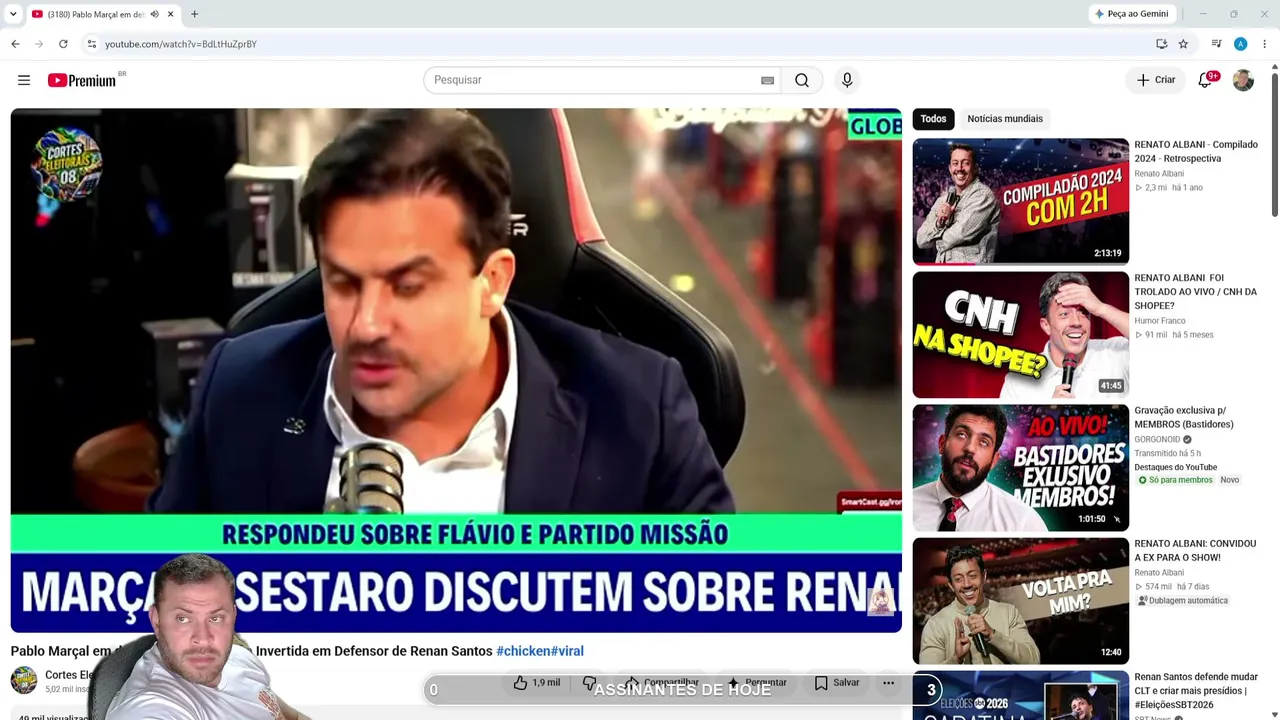Expand the tab search dropdown arrow

(x=13, y=14)
